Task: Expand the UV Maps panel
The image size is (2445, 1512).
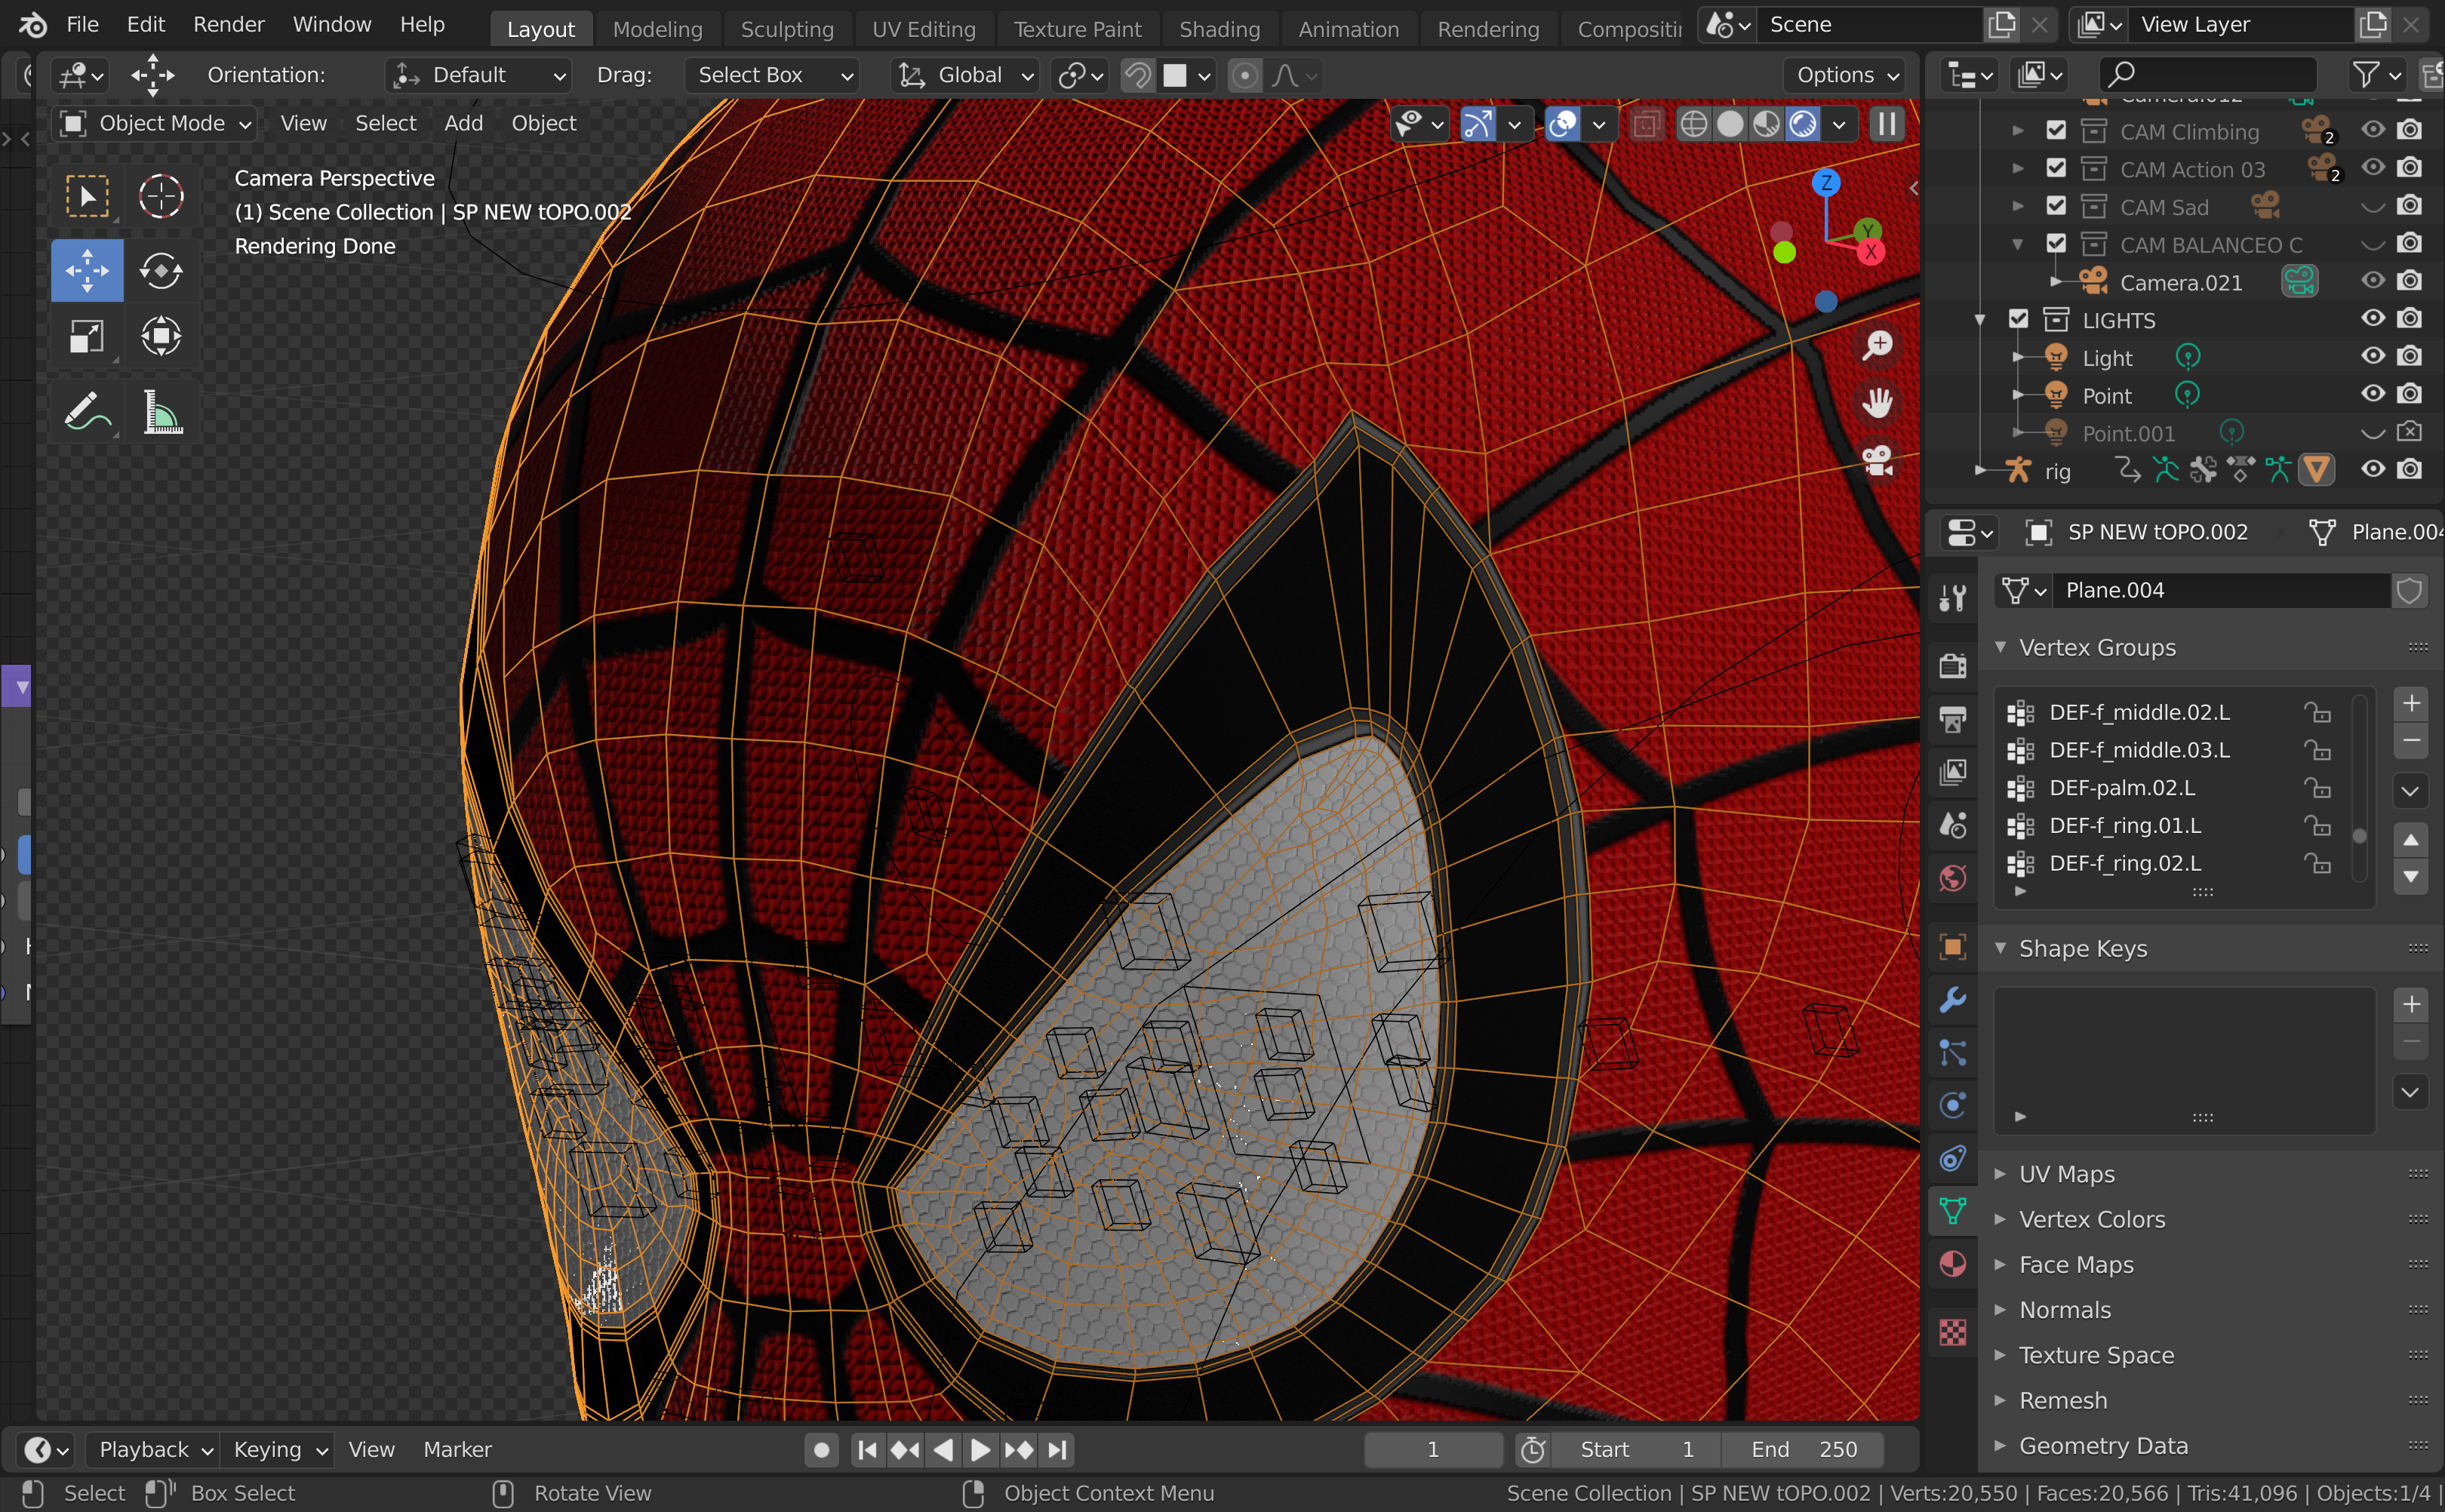Action: pyautogui.click(x=2066, y=1174)
